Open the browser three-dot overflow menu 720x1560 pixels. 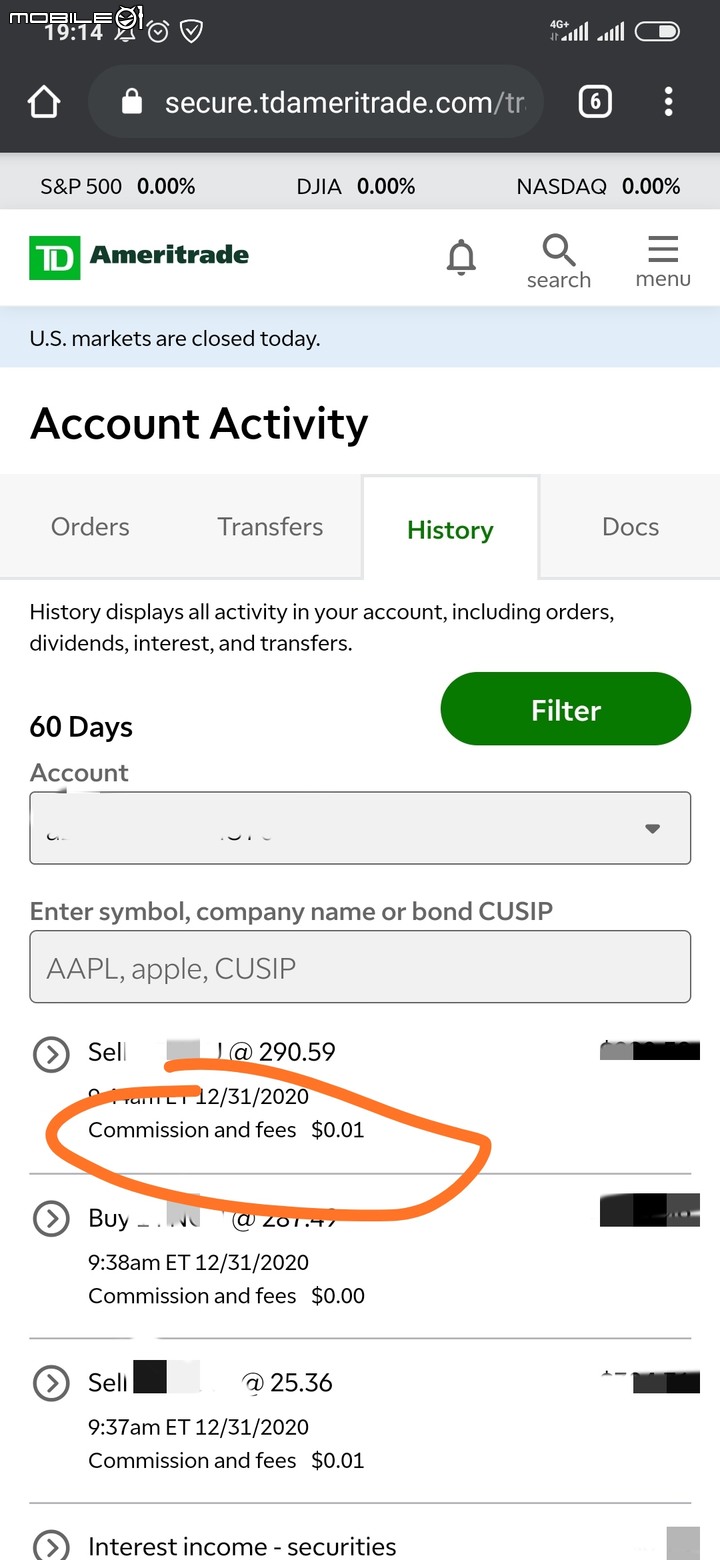pyautogui.click(x=668, y=101)
